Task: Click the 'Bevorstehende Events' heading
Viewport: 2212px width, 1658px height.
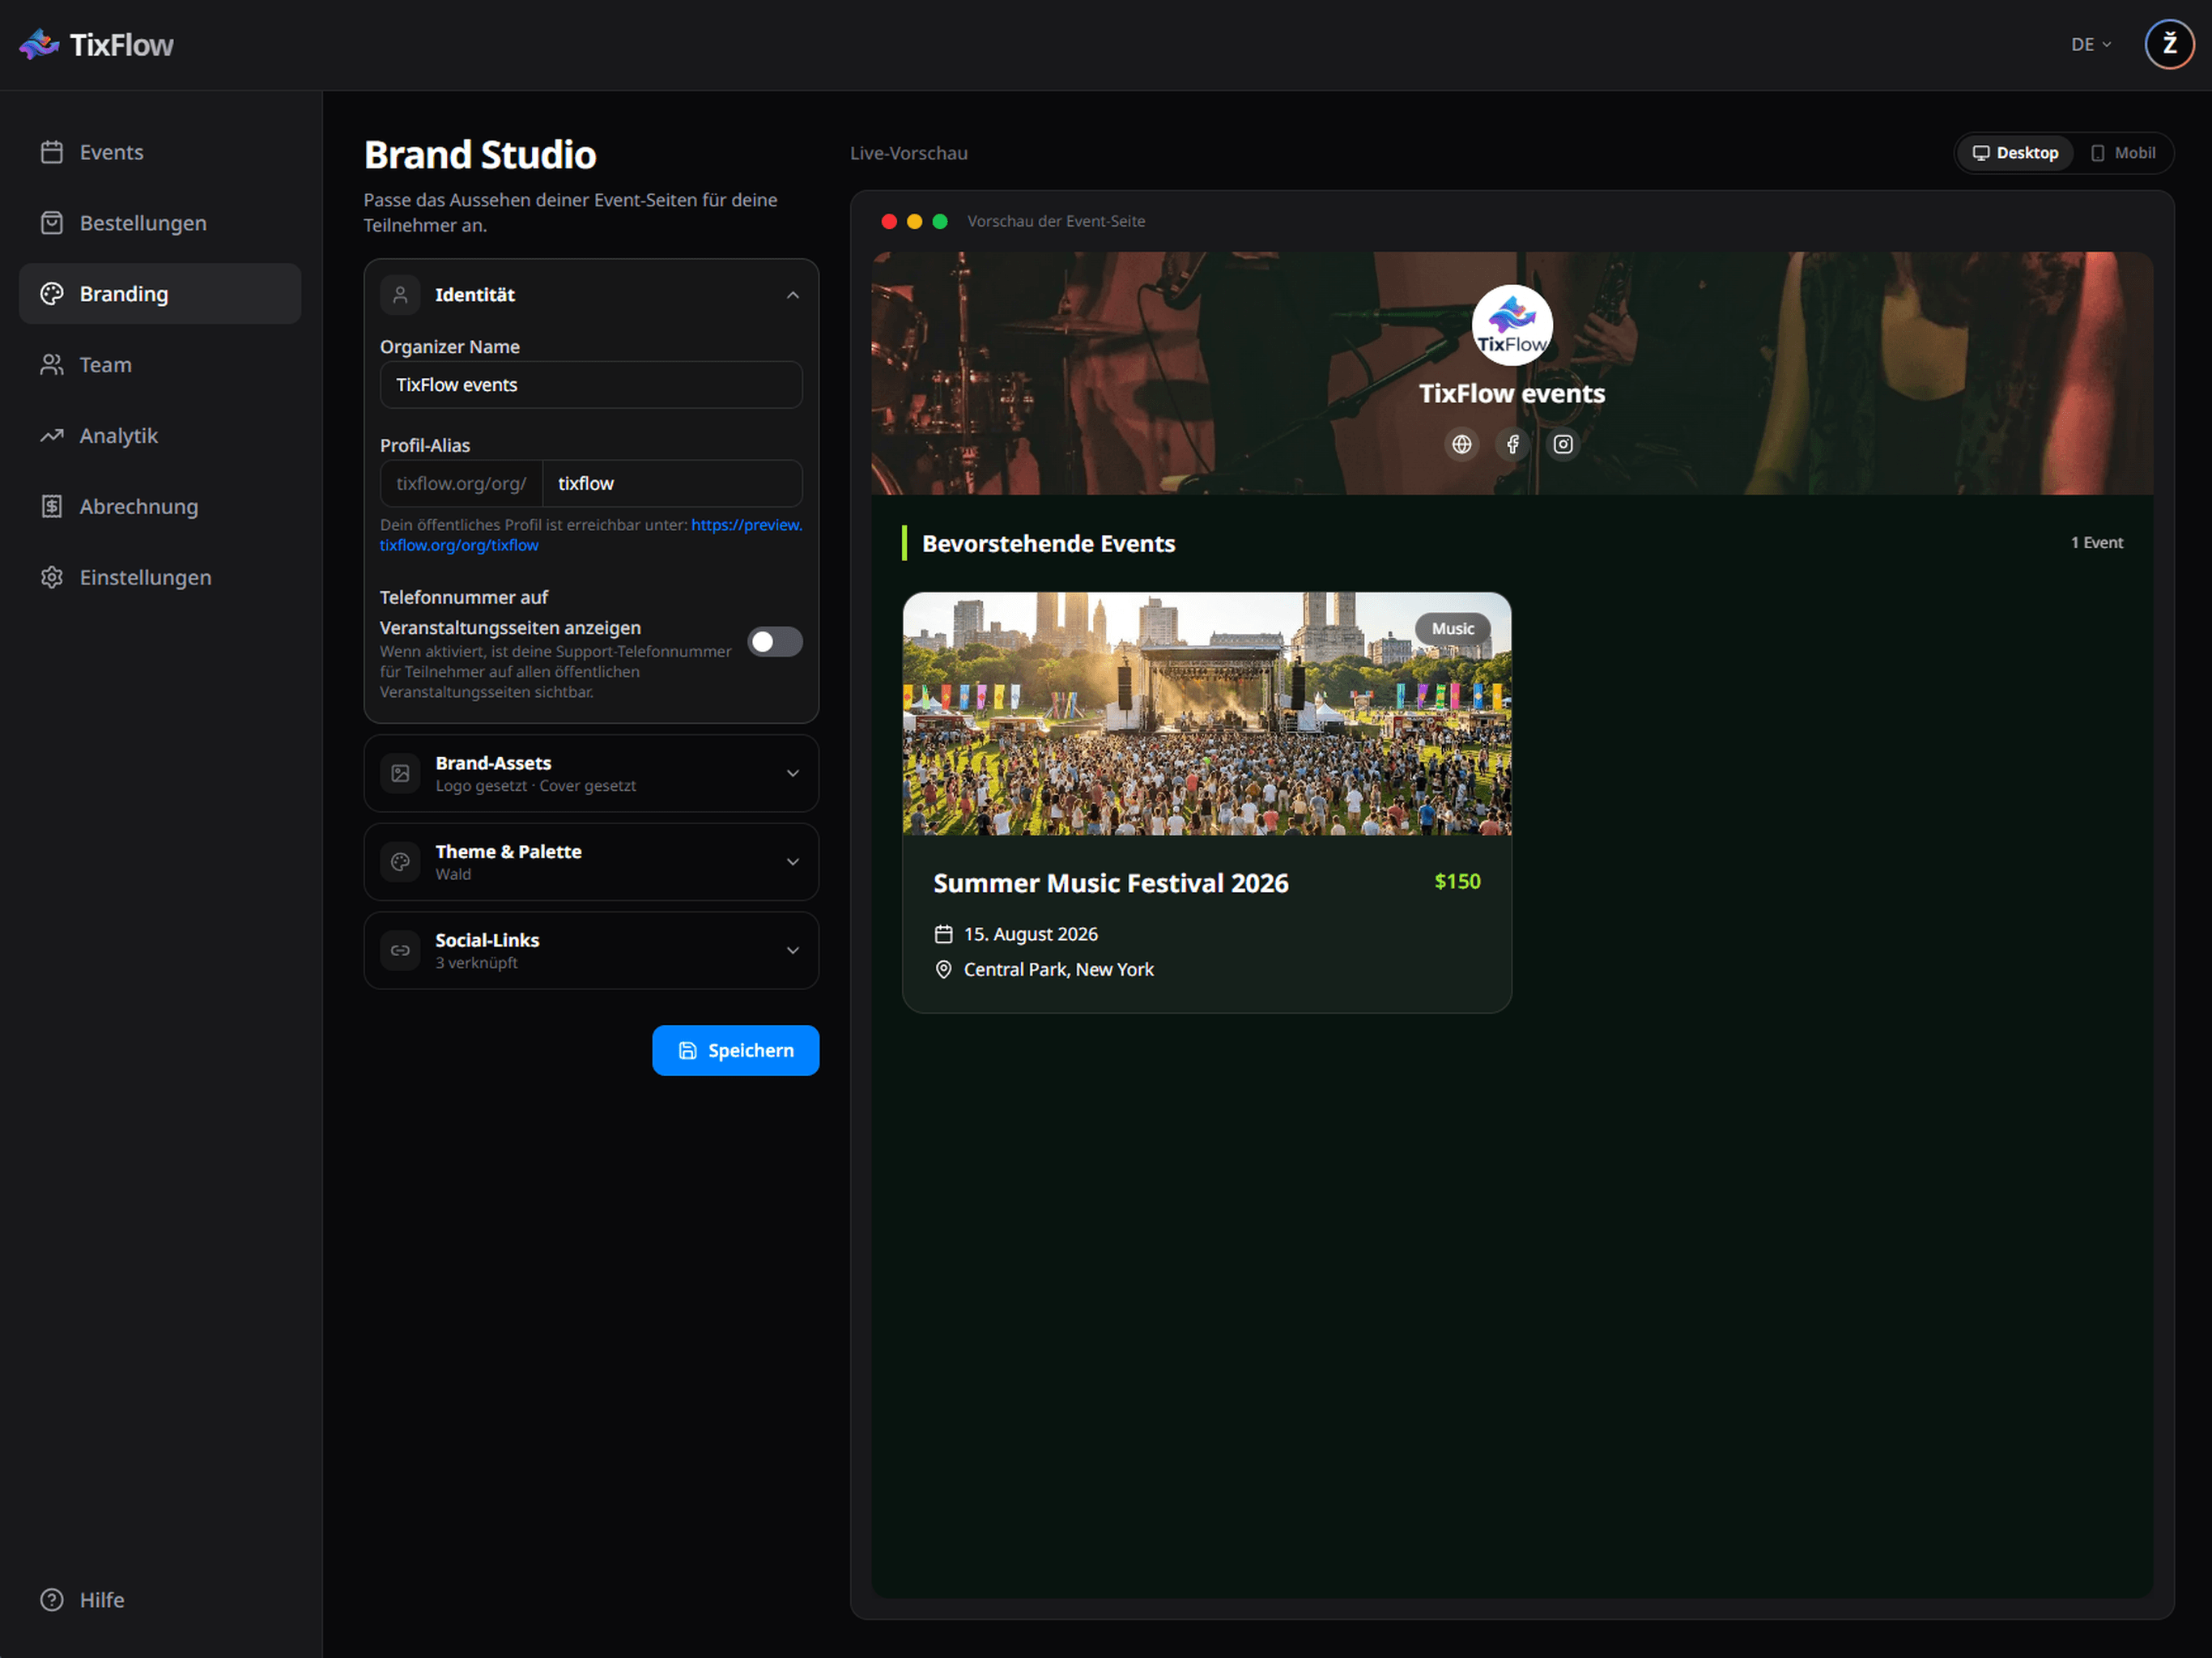Action: click(x=1048, y=544)
